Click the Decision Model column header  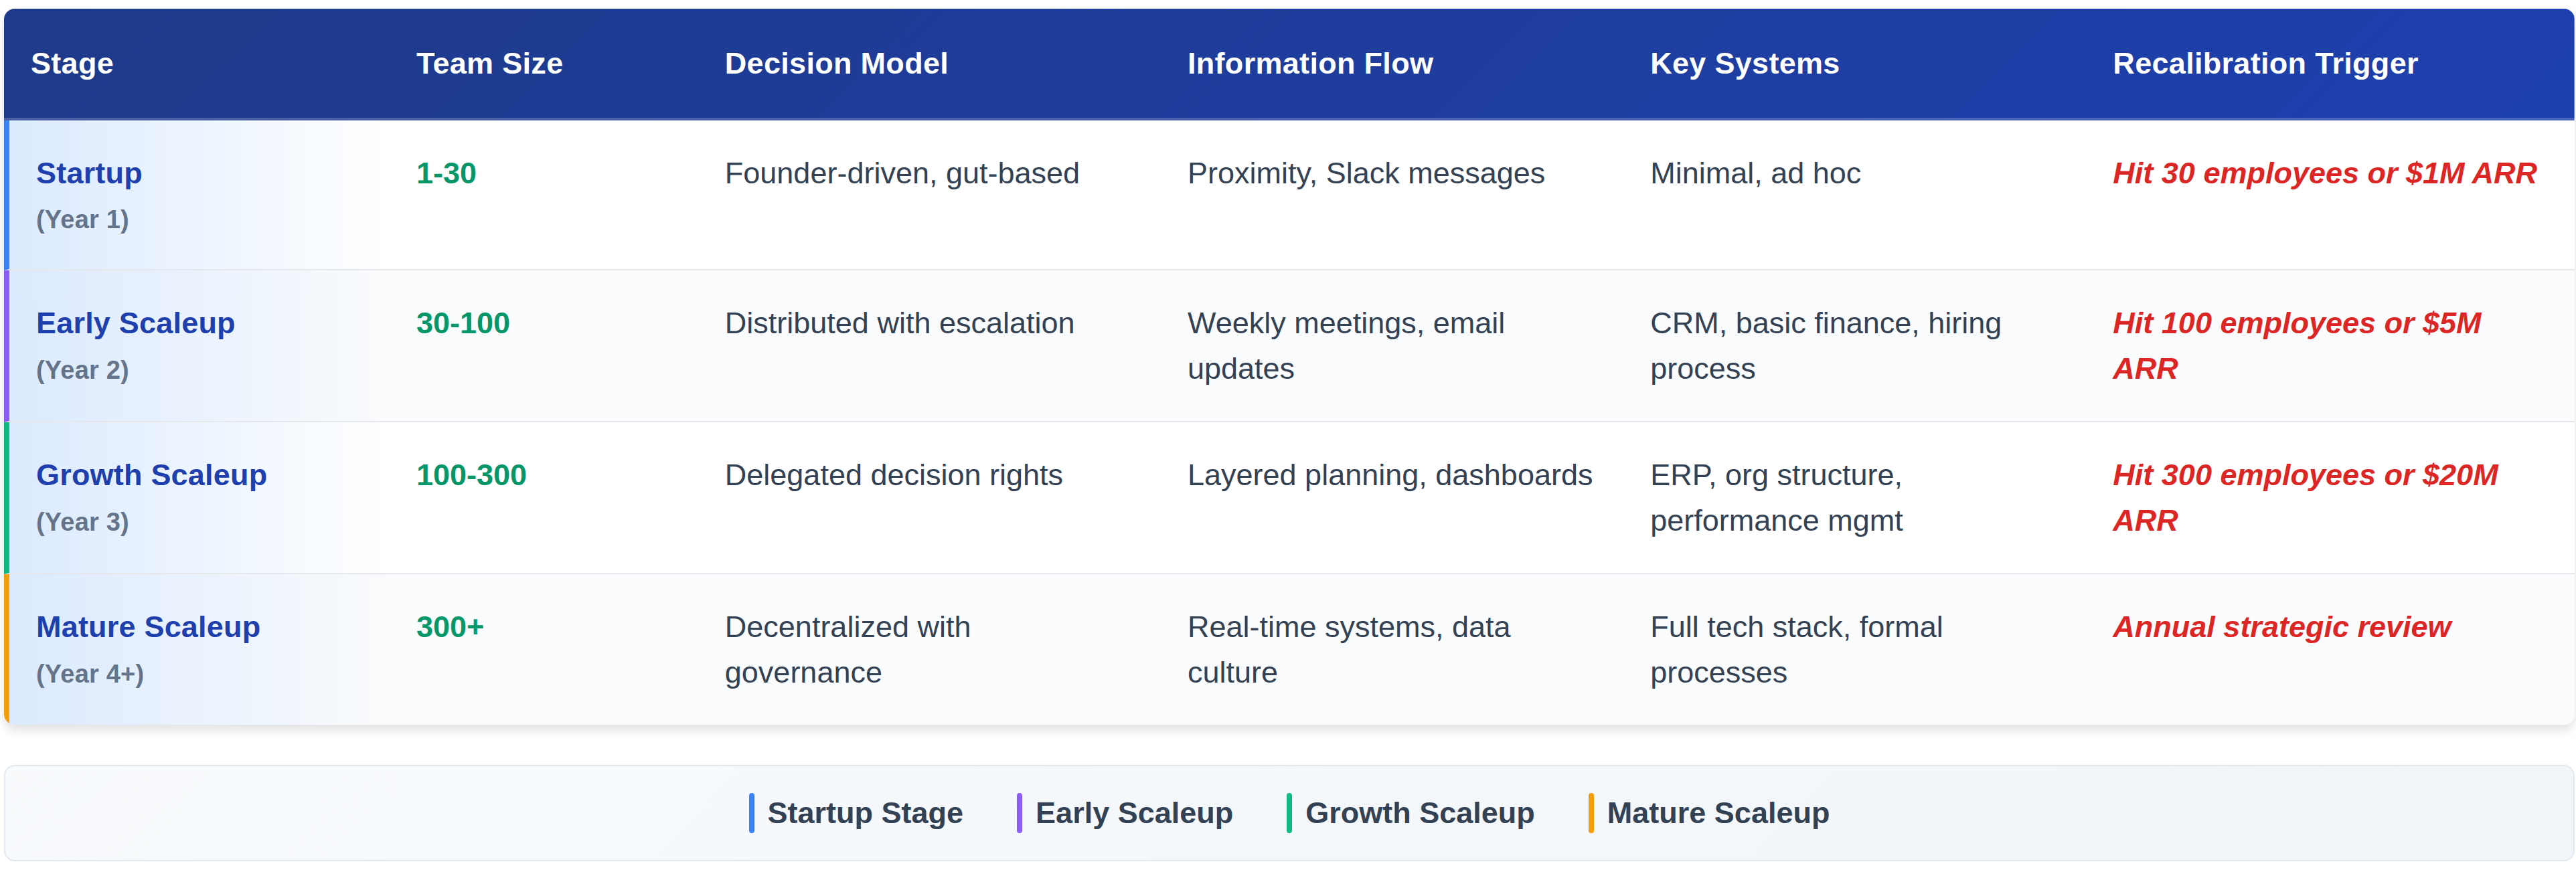(835, 64)
